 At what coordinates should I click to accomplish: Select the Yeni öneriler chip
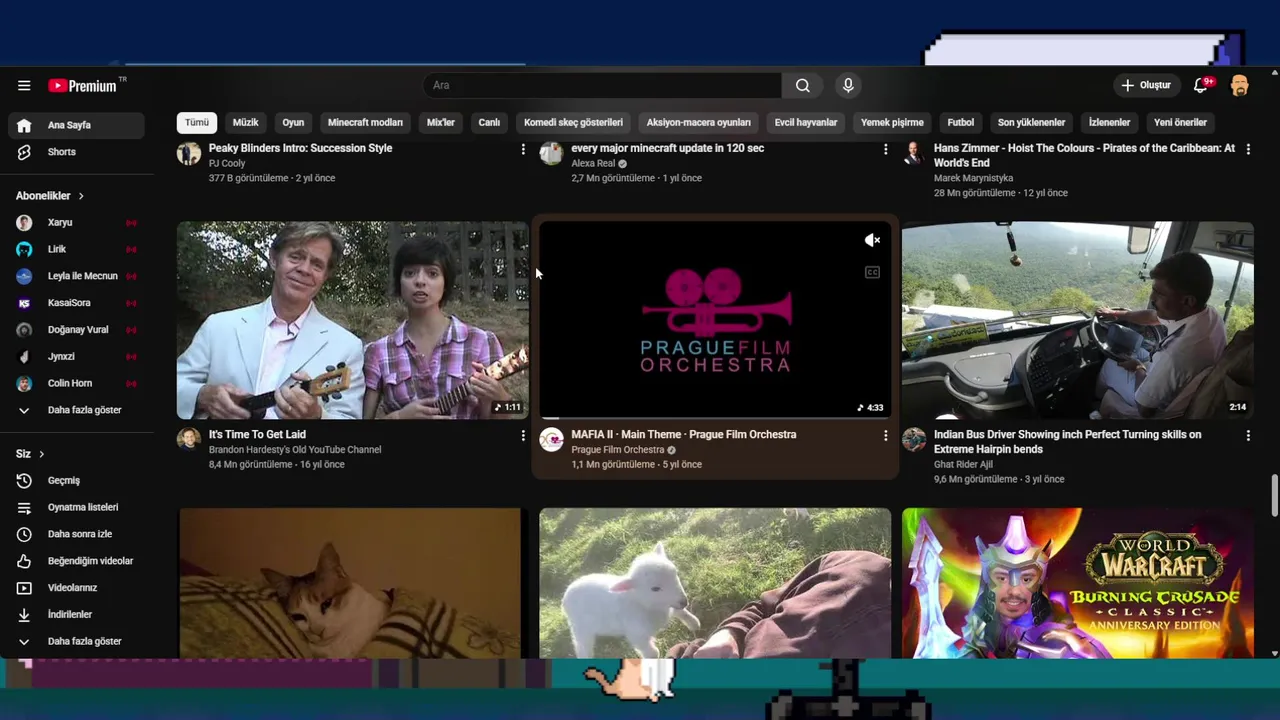pos(1180,123)
